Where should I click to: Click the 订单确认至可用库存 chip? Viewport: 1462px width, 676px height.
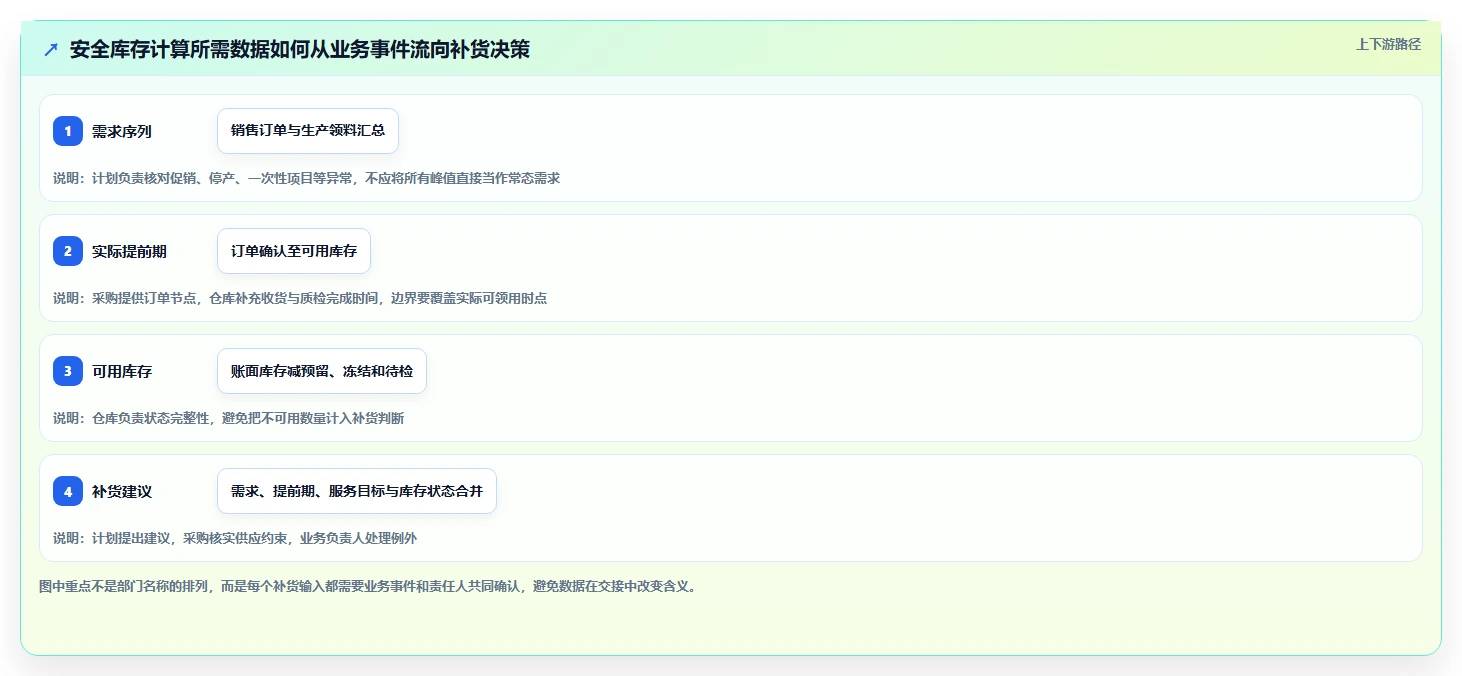point(294,251)
